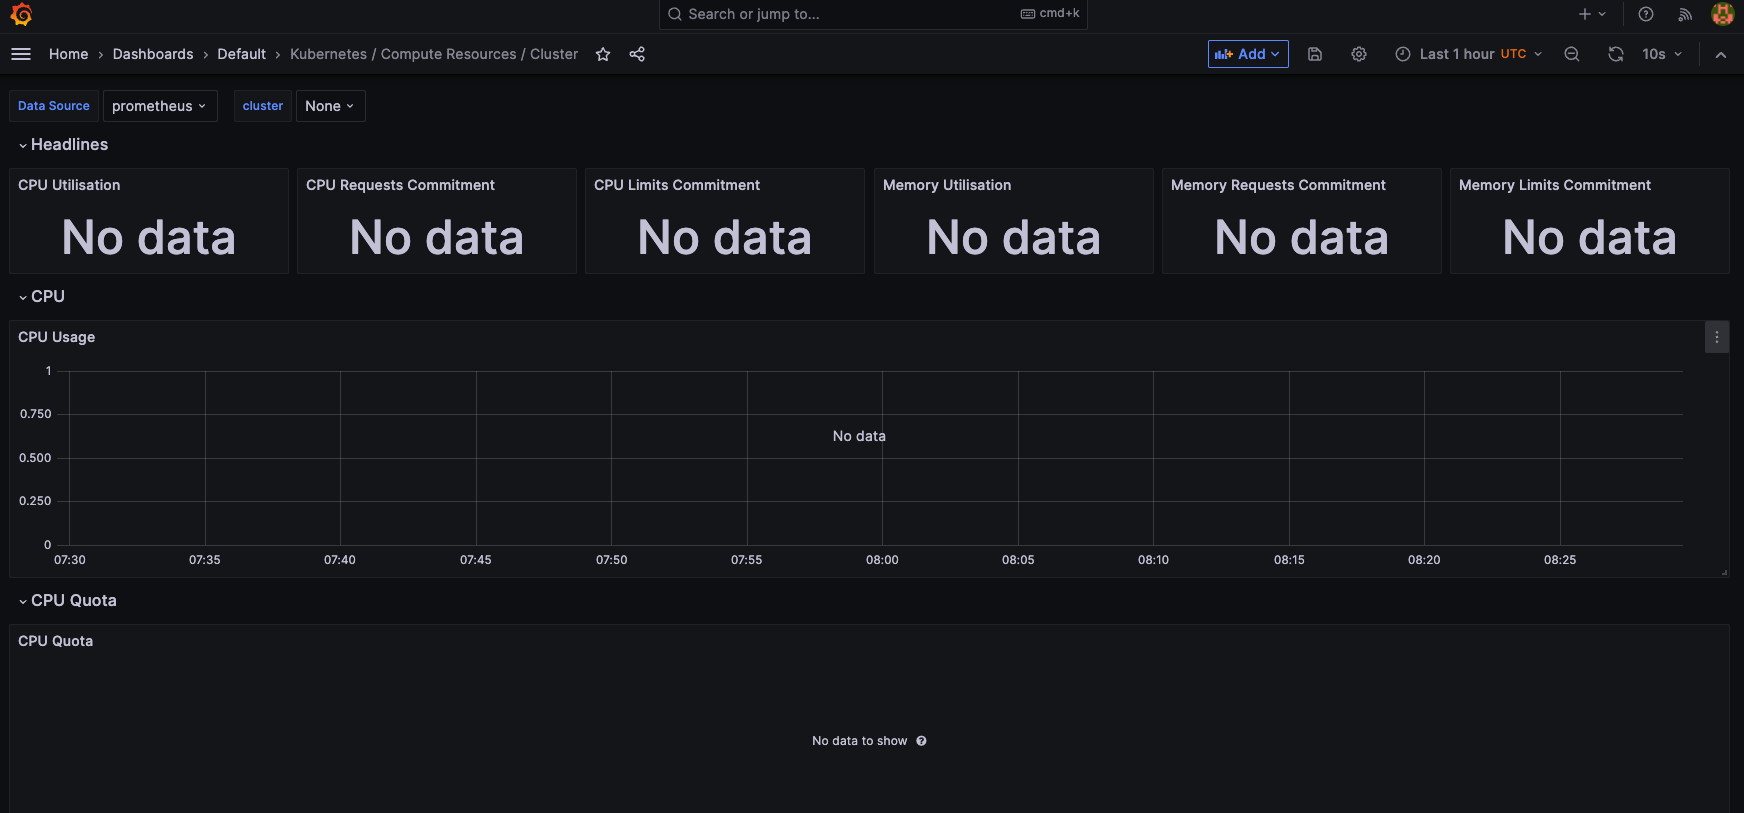Star this dashboard as favorite
Viewport: 1744px width, 813px height.
click(603, 54)
